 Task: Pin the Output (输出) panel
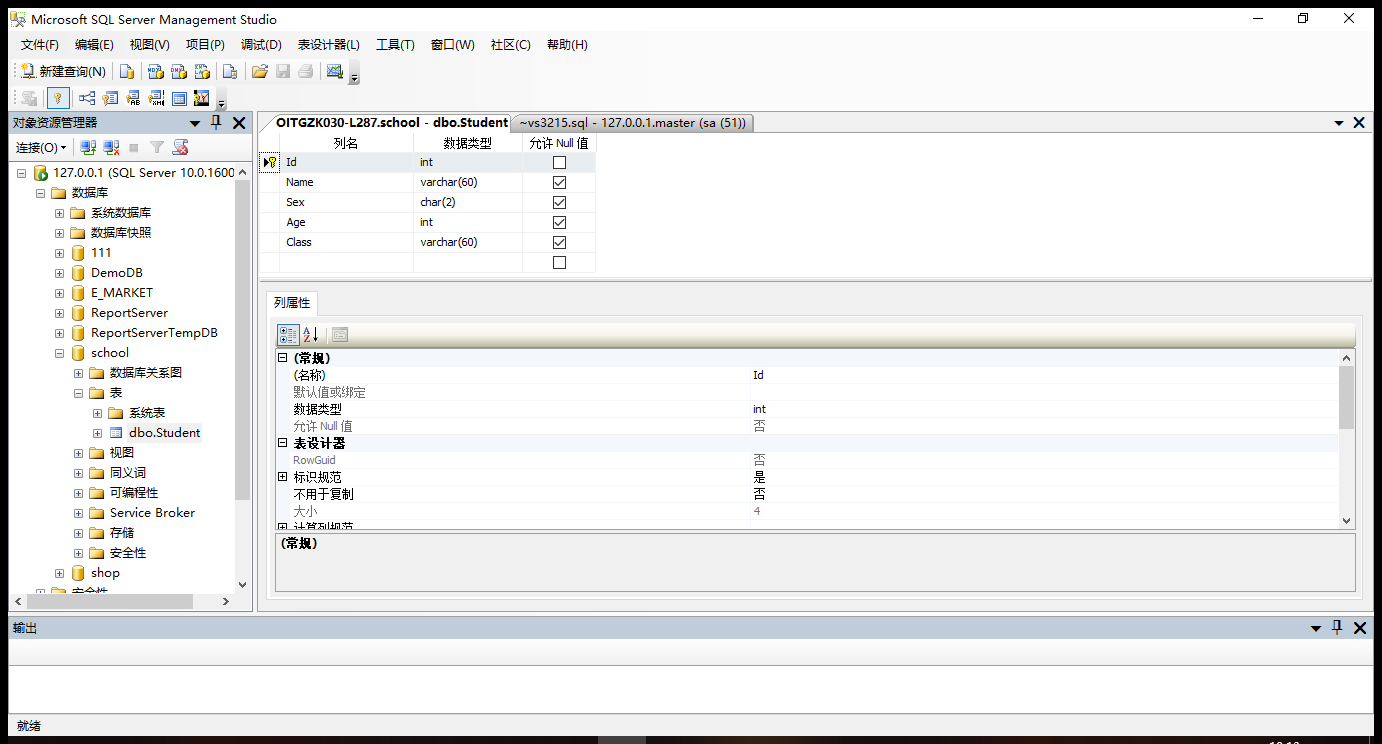pos(1338,627)
